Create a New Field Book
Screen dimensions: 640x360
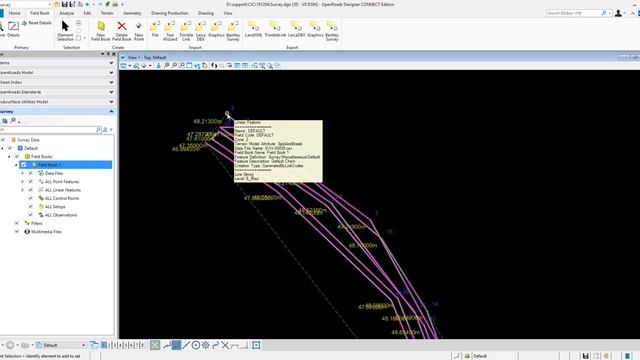coord(100,31)
